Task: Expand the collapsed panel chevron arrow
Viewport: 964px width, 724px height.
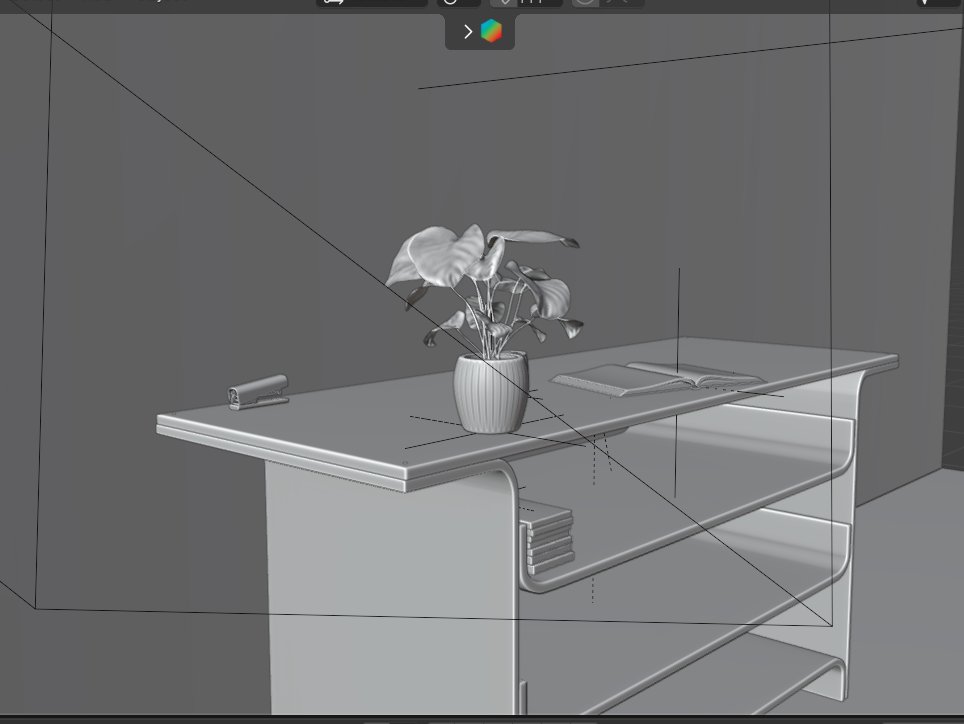Action: [x=468, y=31]
